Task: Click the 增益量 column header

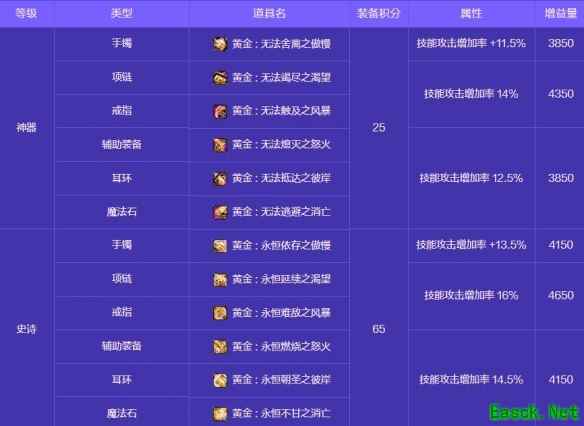Action: (560, 13)
